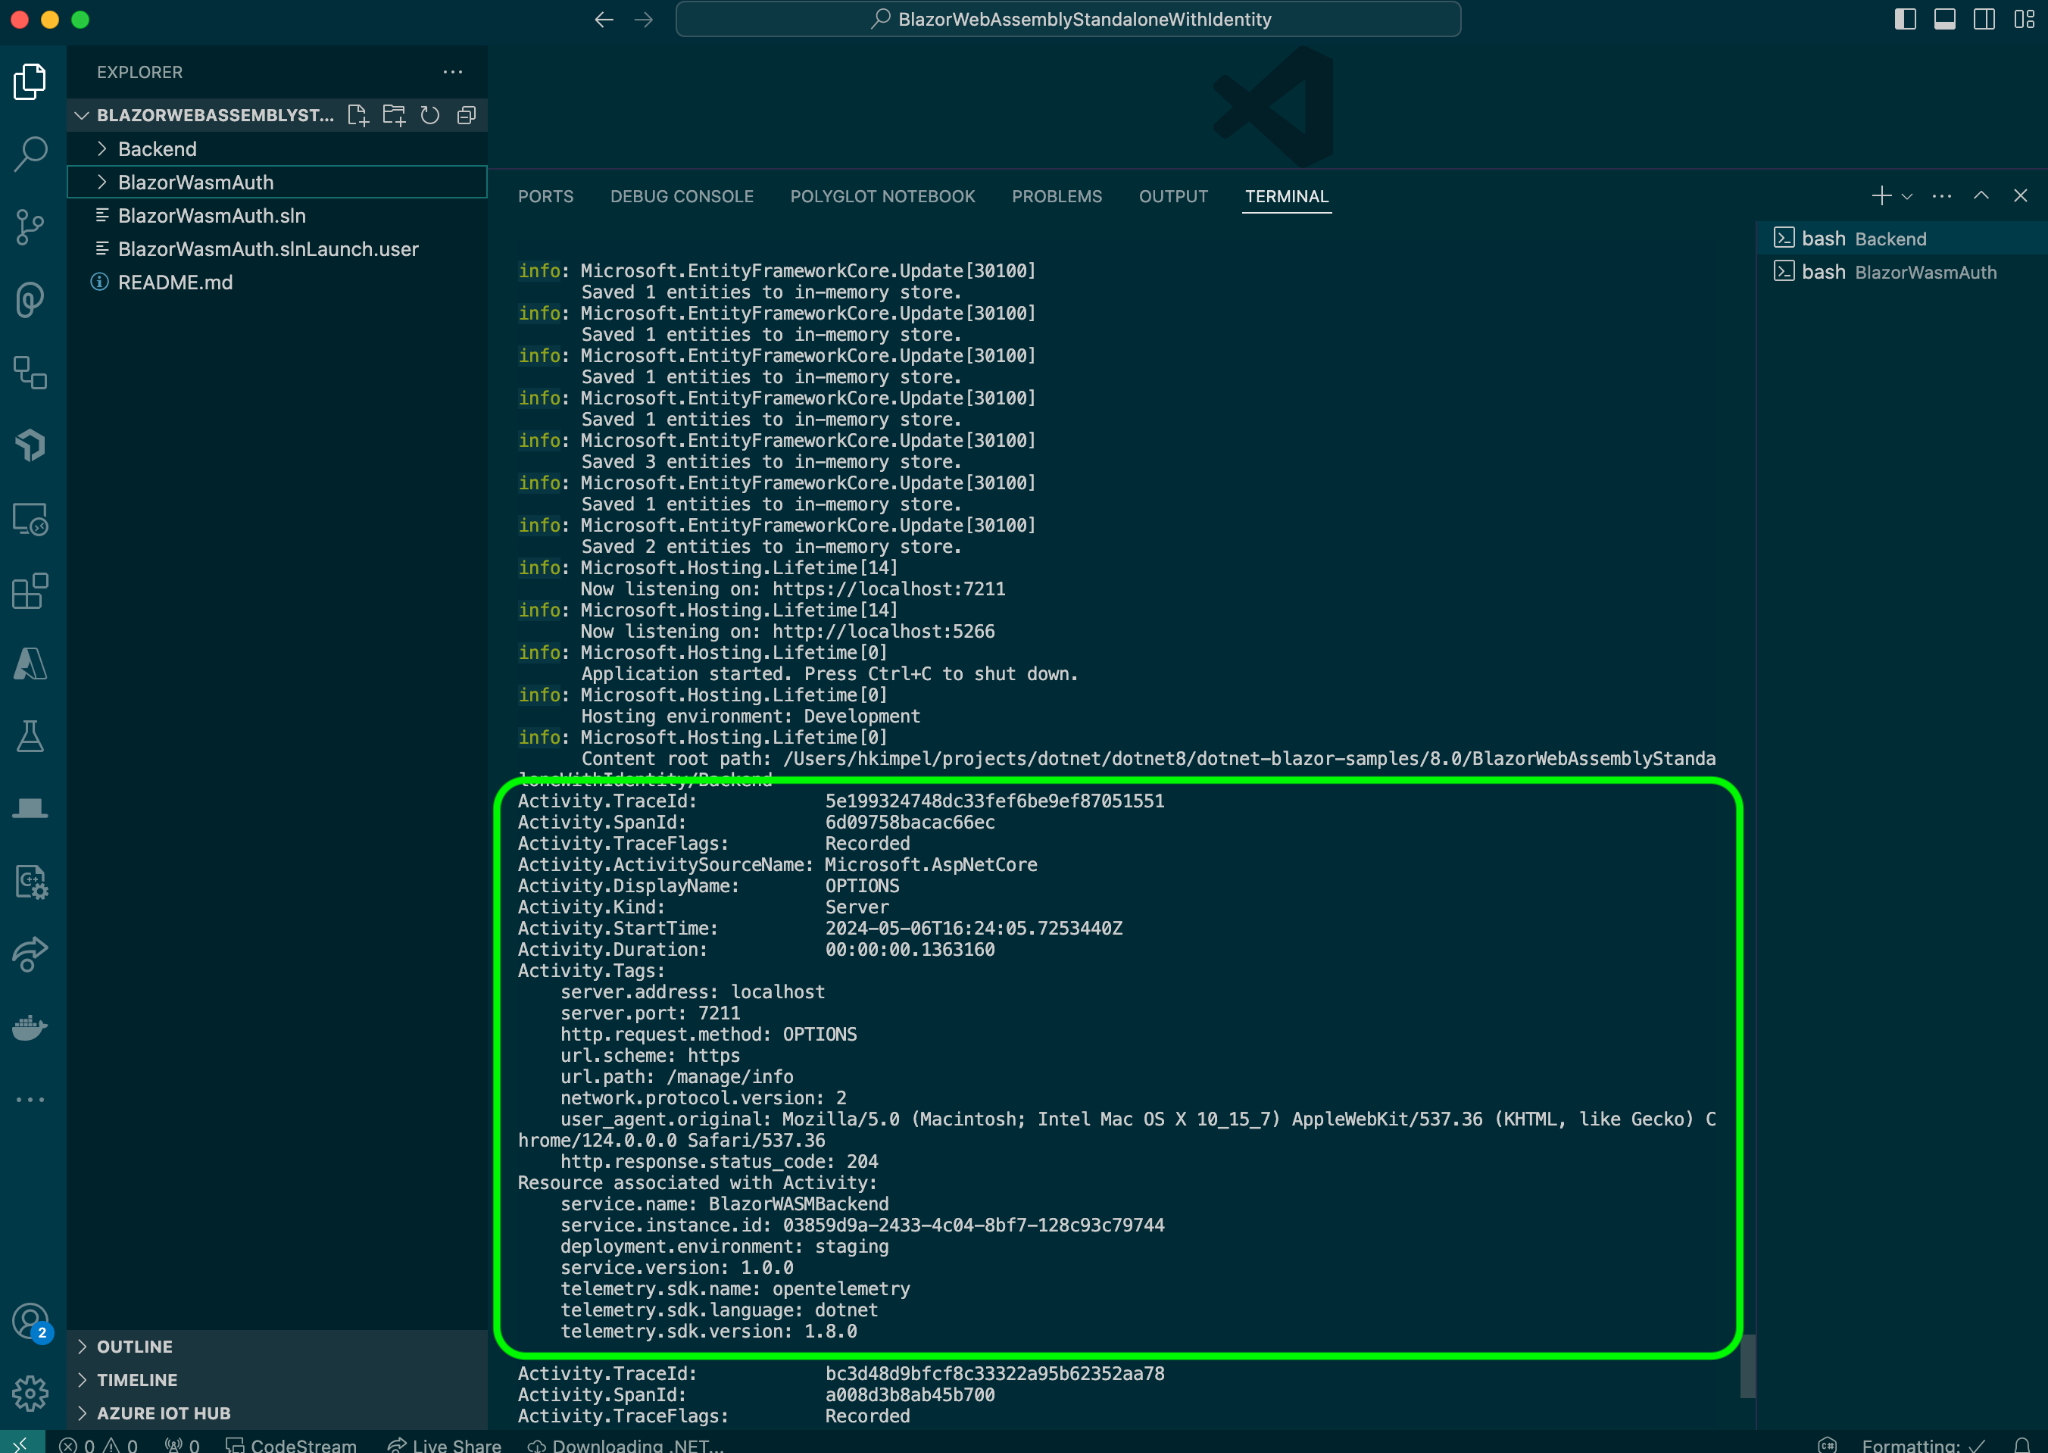2048x1453 pixels.
Task: Switch to the PROBLEMS tab
Action: point(1056,196)
